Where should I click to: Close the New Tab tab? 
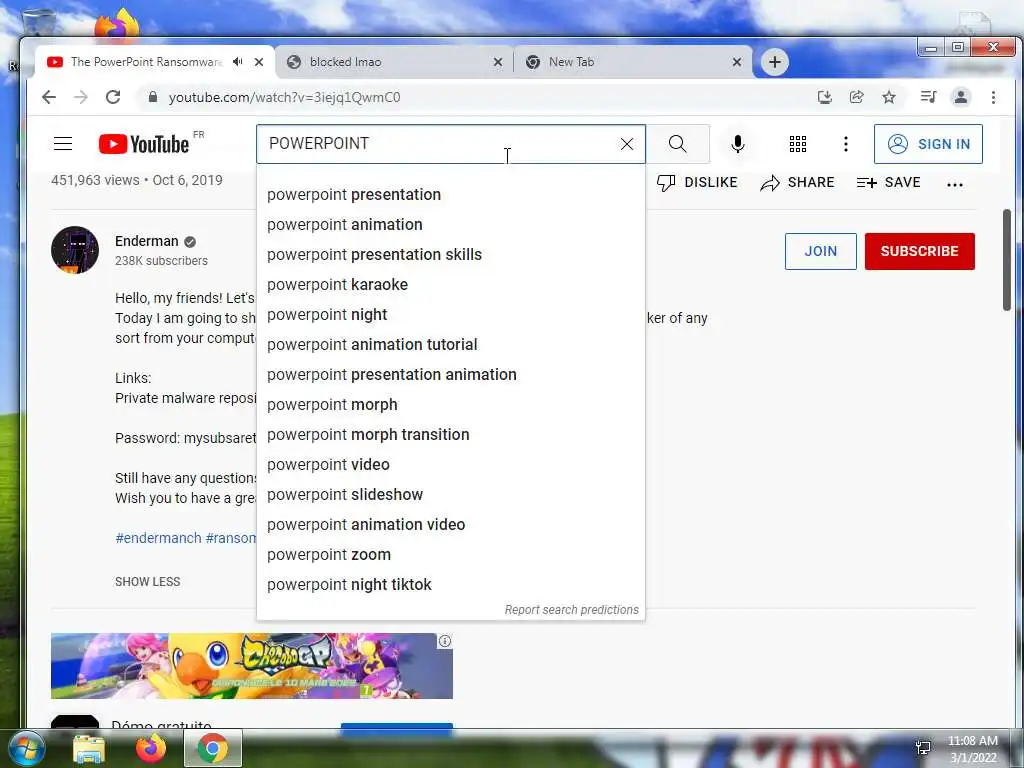[737, 62]
